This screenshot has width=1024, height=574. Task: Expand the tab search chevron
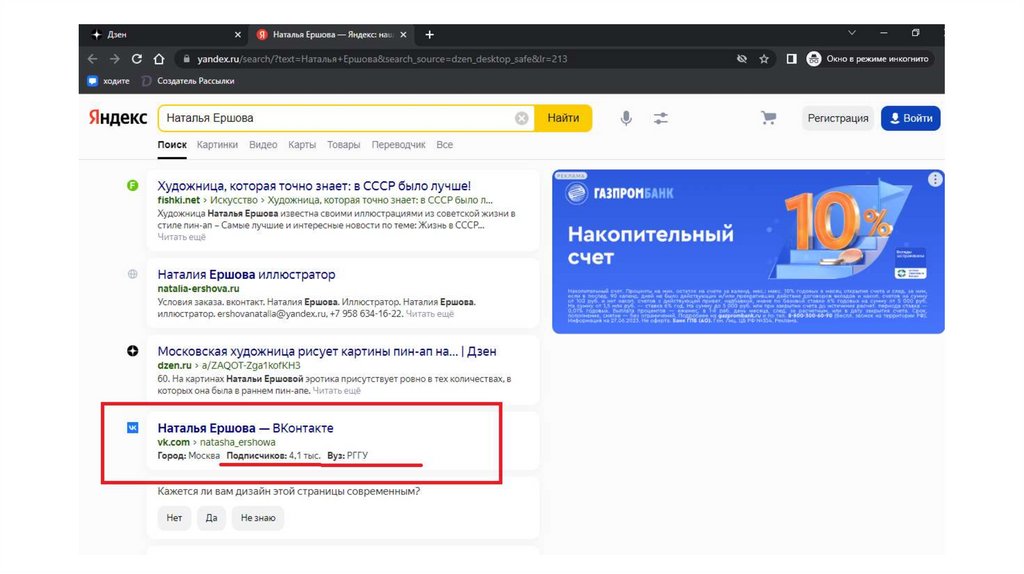(852, 33)
